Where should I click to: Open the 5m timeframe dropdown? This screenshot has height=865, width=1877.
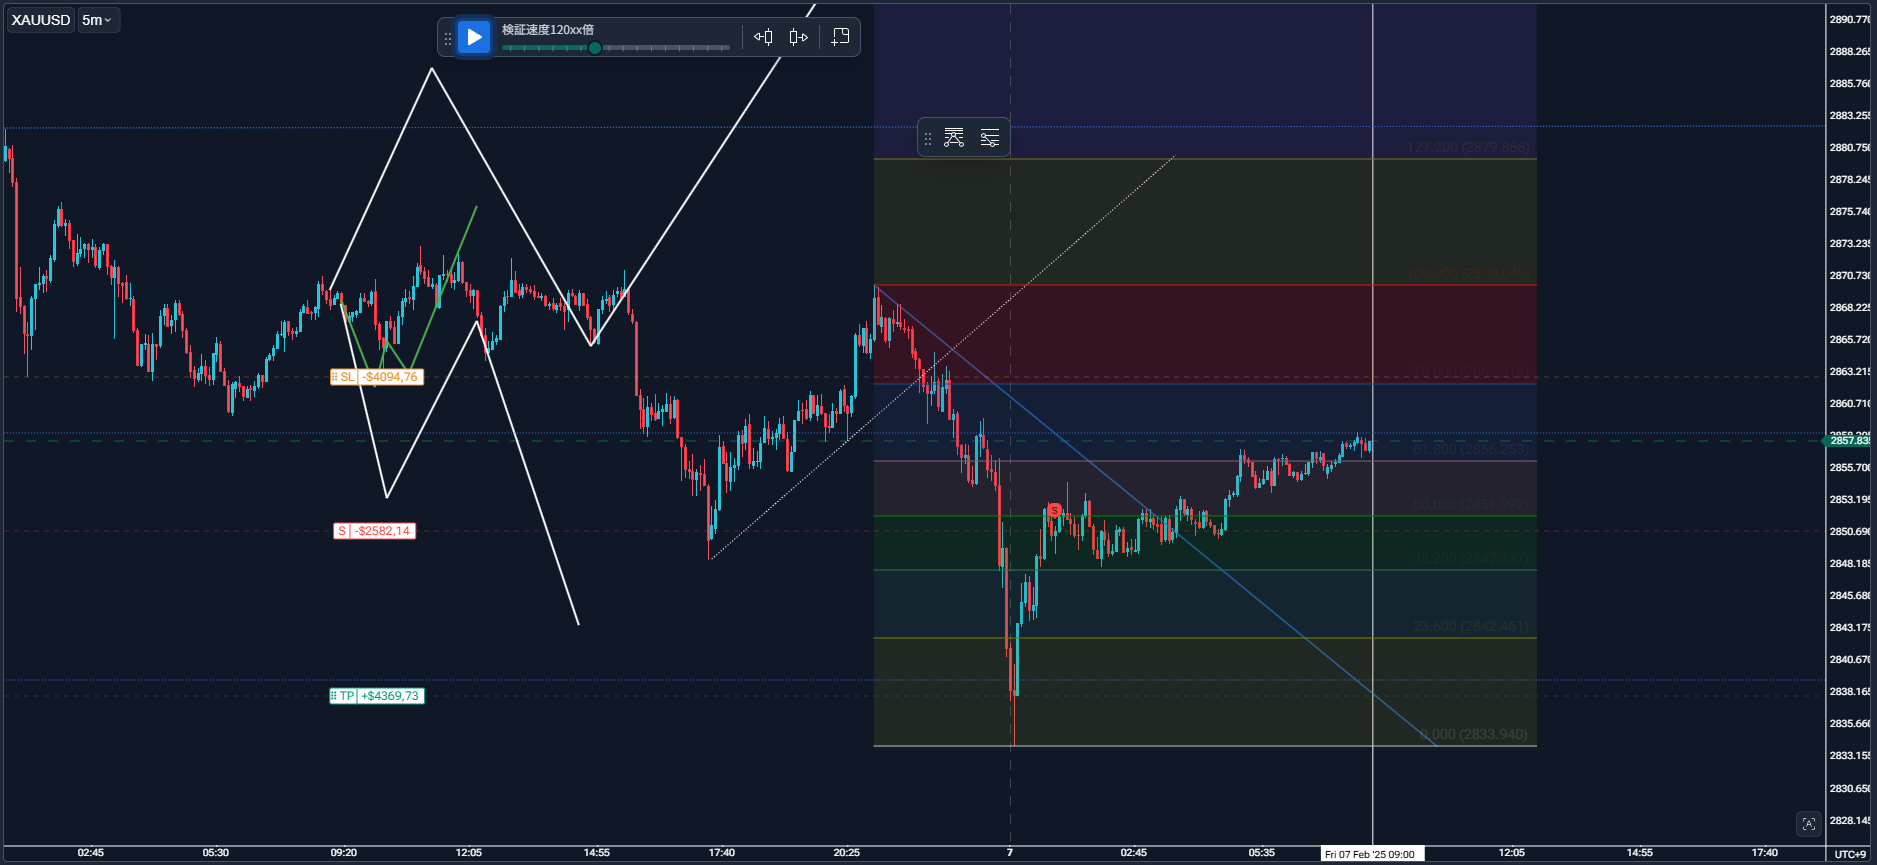click(97, 20)
